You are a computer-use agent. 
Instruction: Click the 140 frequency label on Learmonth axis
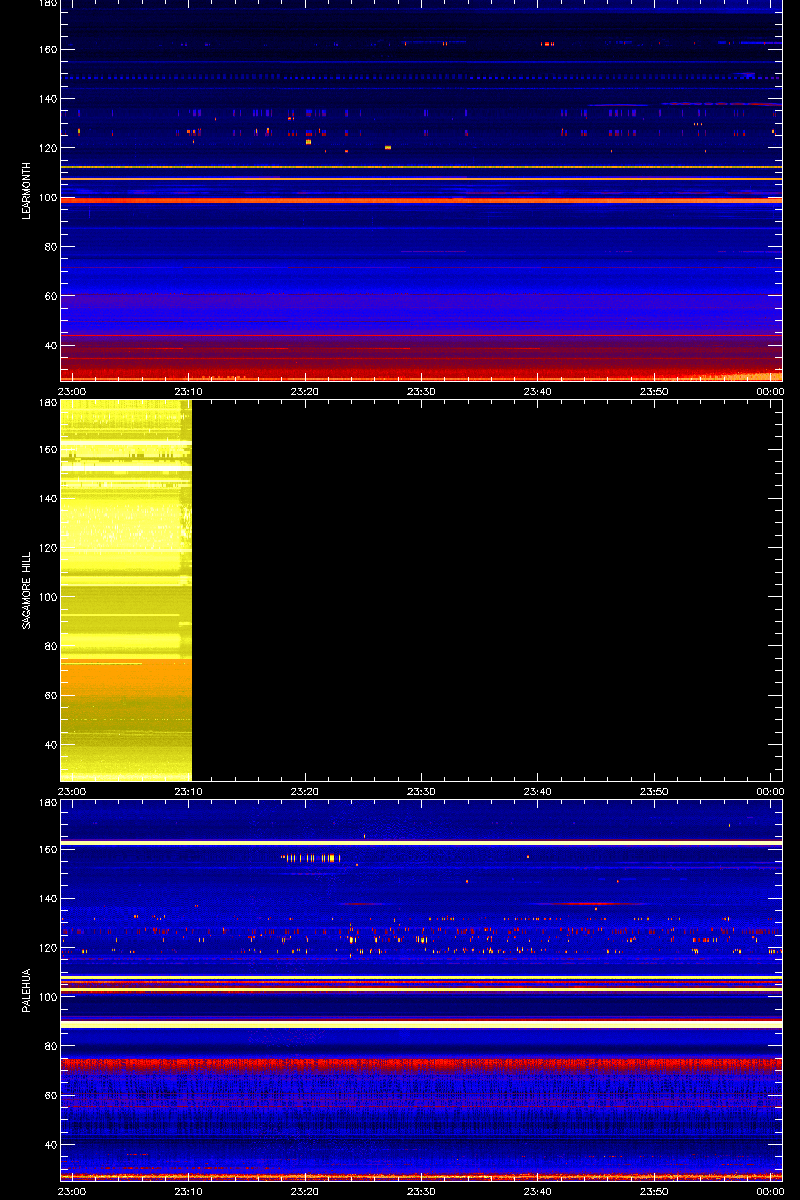tap(47, 99)
